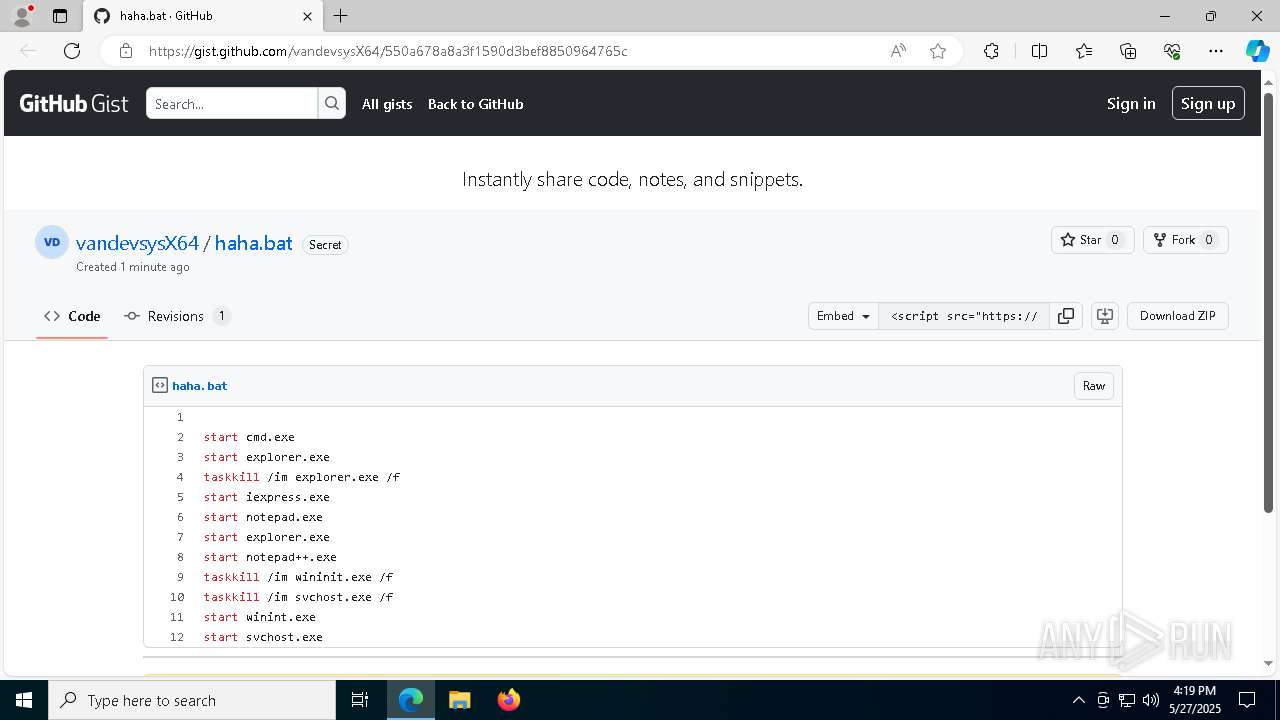Viewport: 1280px width, 720px height.
Task: Open Edge Settings and more menu
Action: click(1216, 51)
